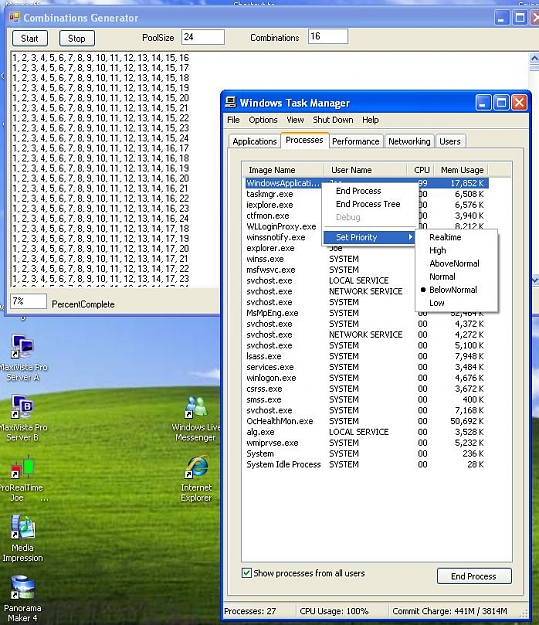
Task: Click the End Process button at bottom
Action: 474,576
